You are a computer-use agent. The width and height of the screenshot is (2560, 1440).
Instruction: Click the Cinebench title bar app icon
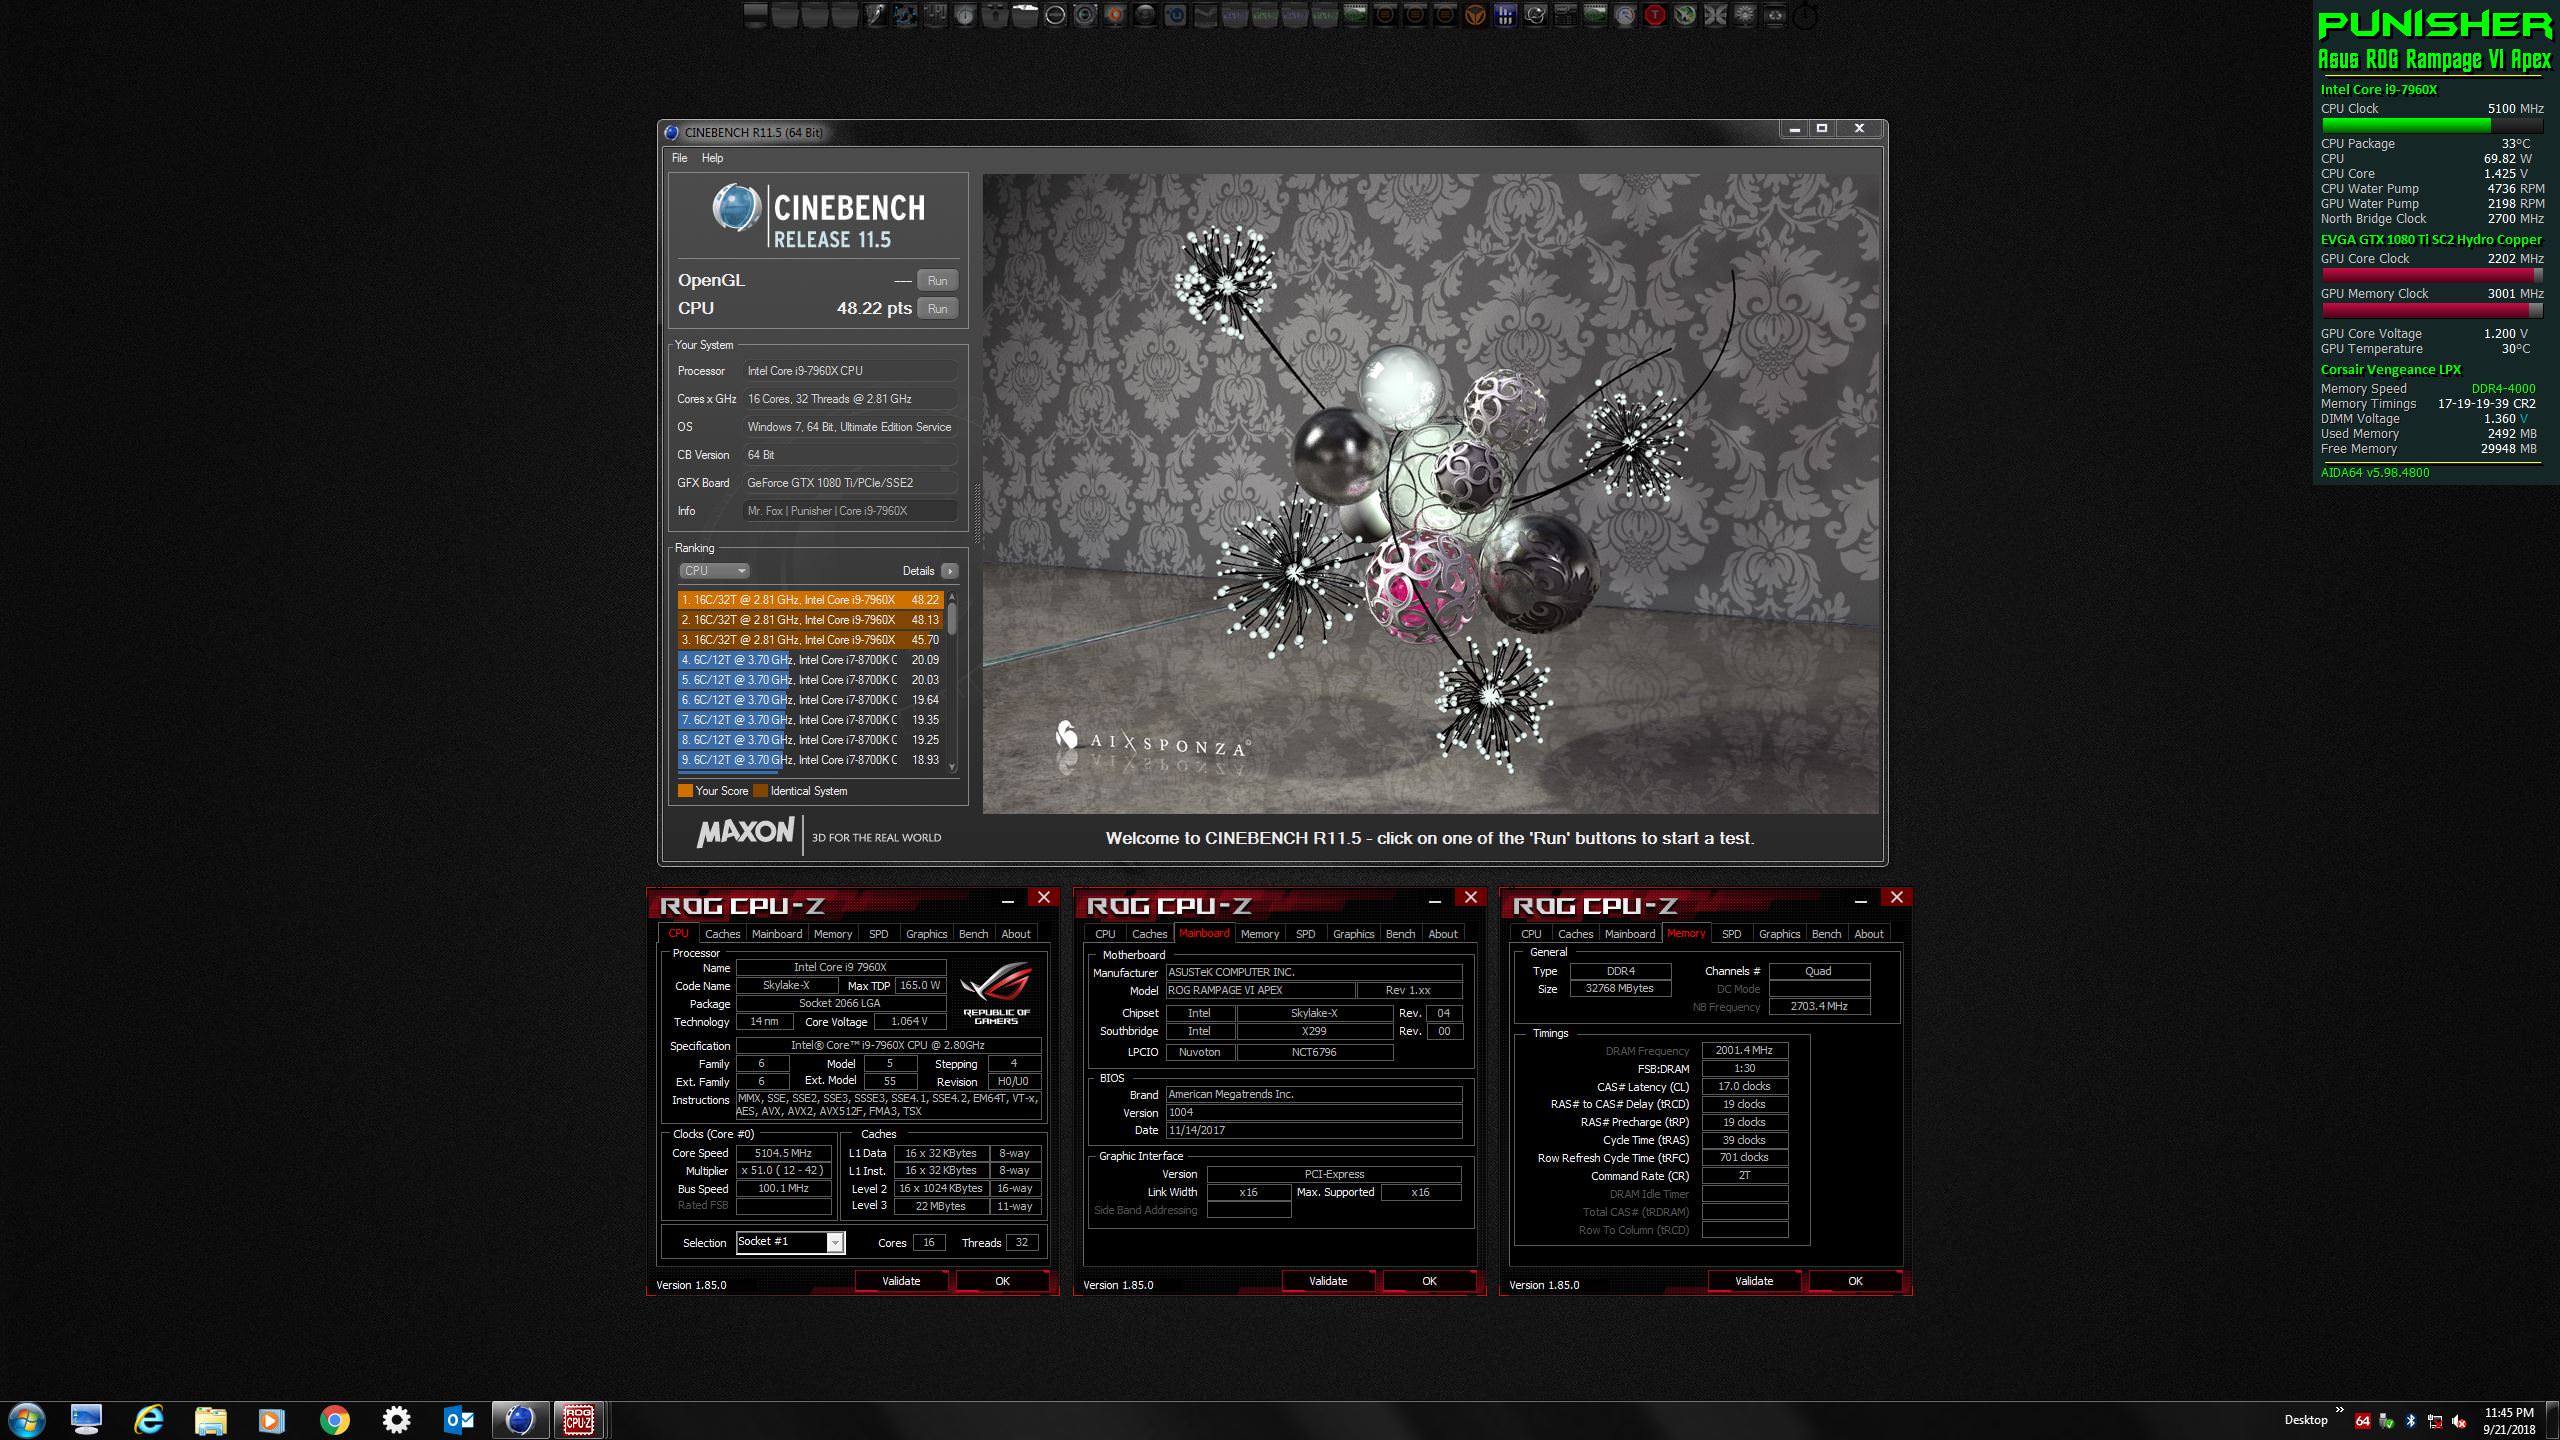tap(672, 132)
